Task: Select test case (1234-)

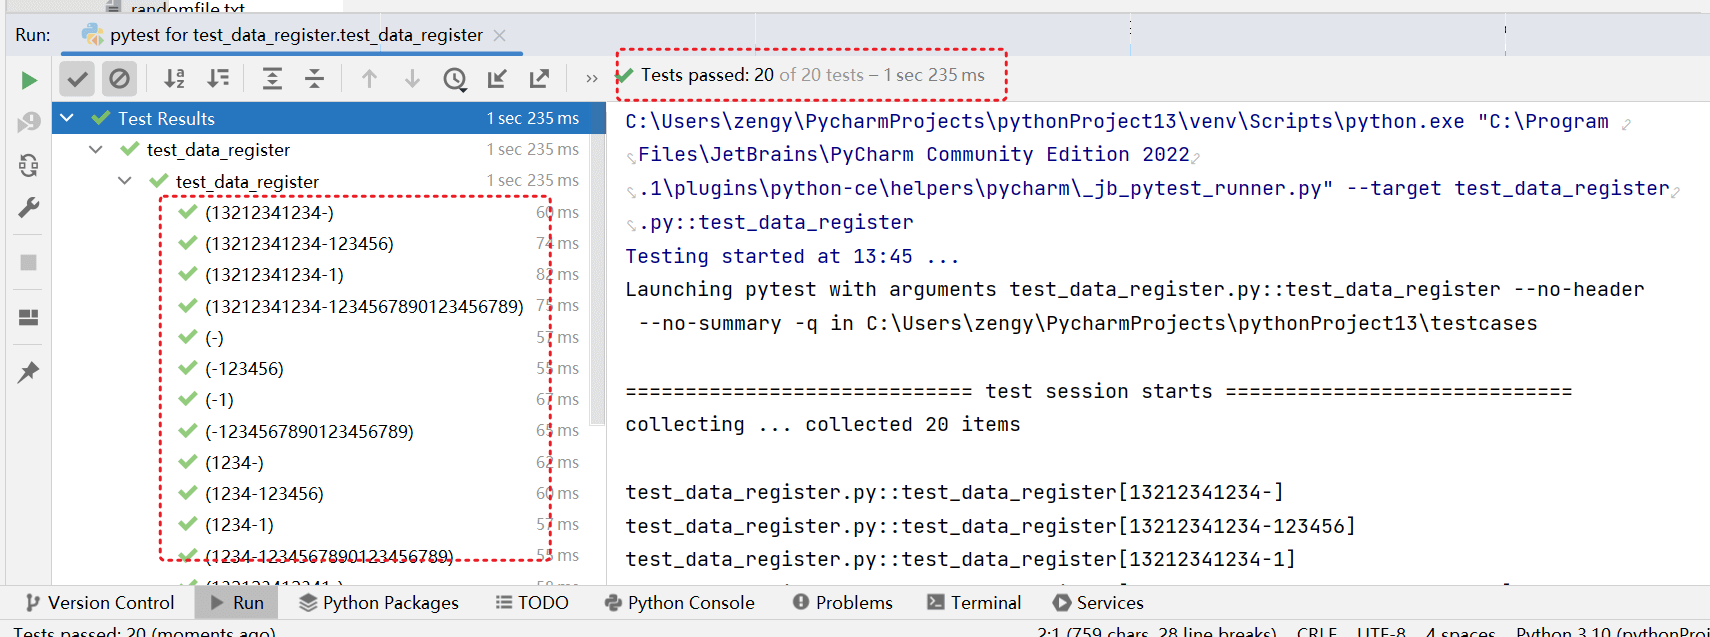Action: (234, 462)
